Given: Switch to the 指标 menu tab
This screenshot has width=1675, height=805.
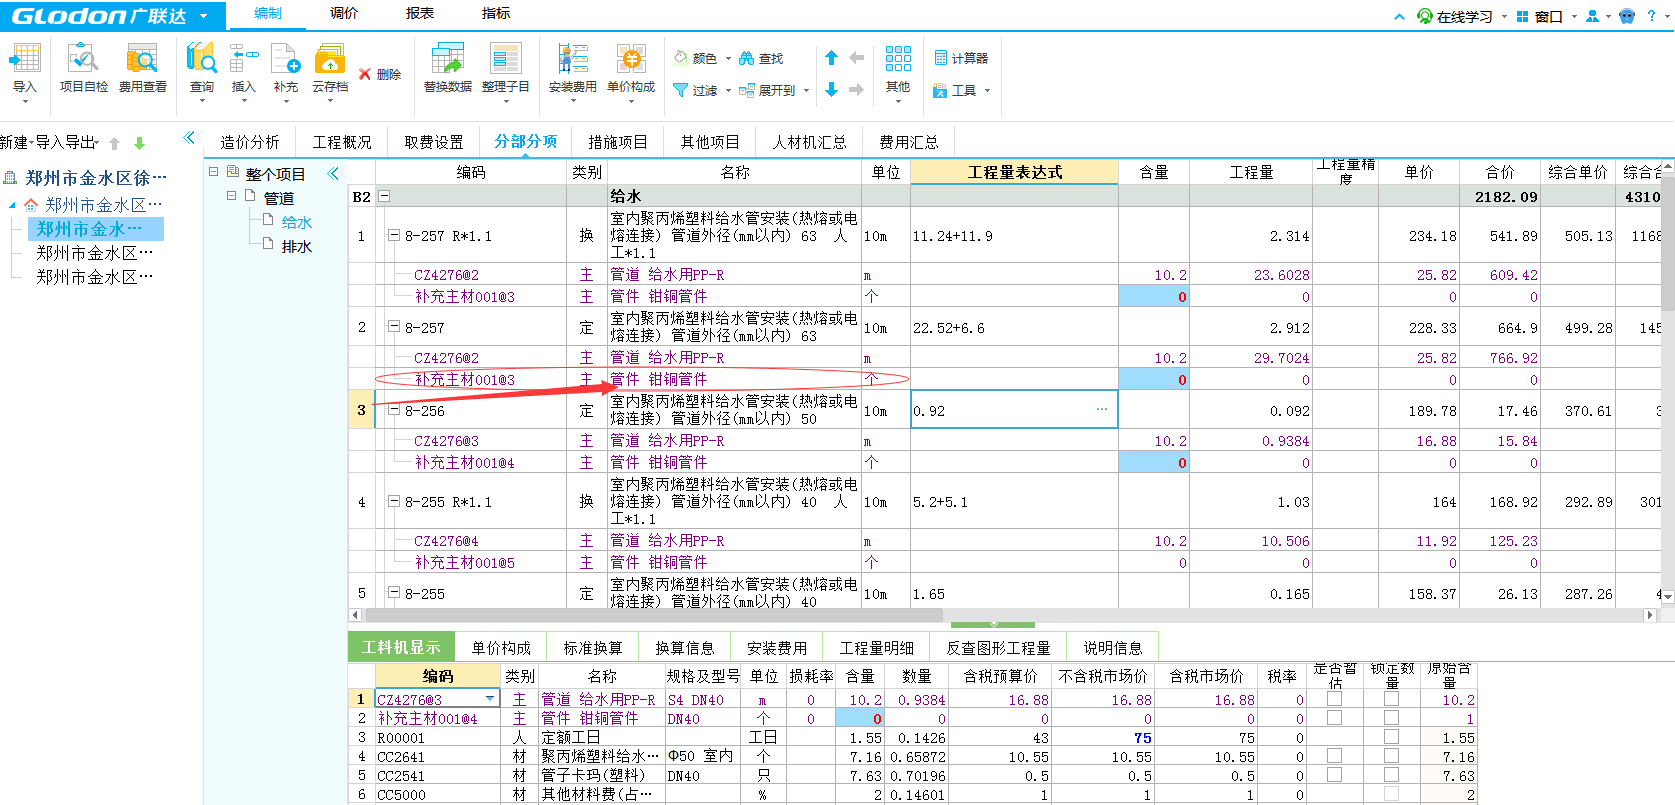Looking at the screenshot, I should tap(496, 13).
